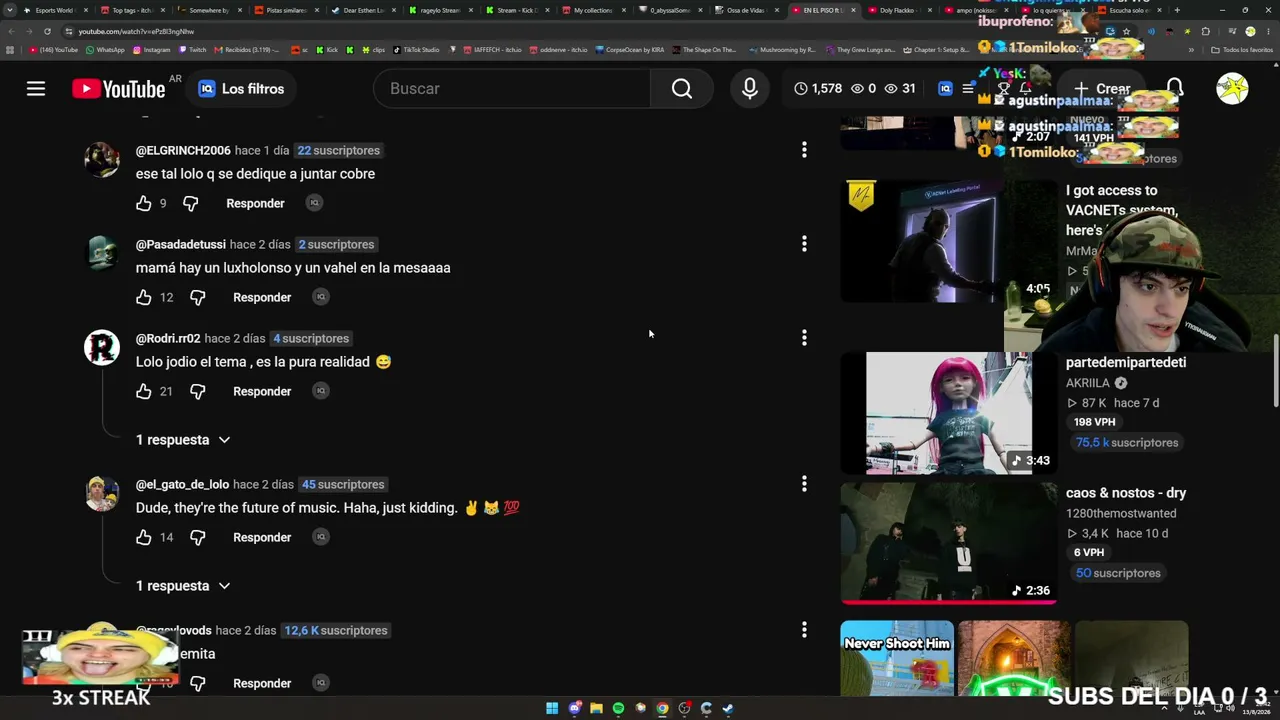Open the VACNETs system video thumbnail

[x=948, y=241]
